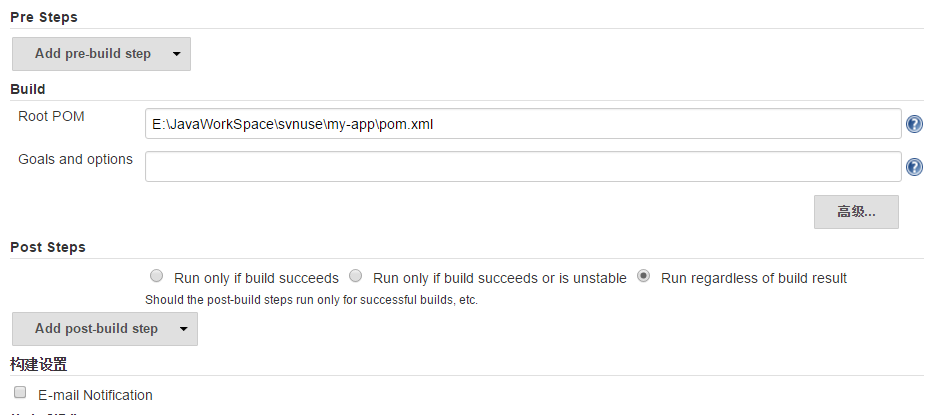Click the Post Steps section heading
932x415 pixels.
[x=48, y=247]
